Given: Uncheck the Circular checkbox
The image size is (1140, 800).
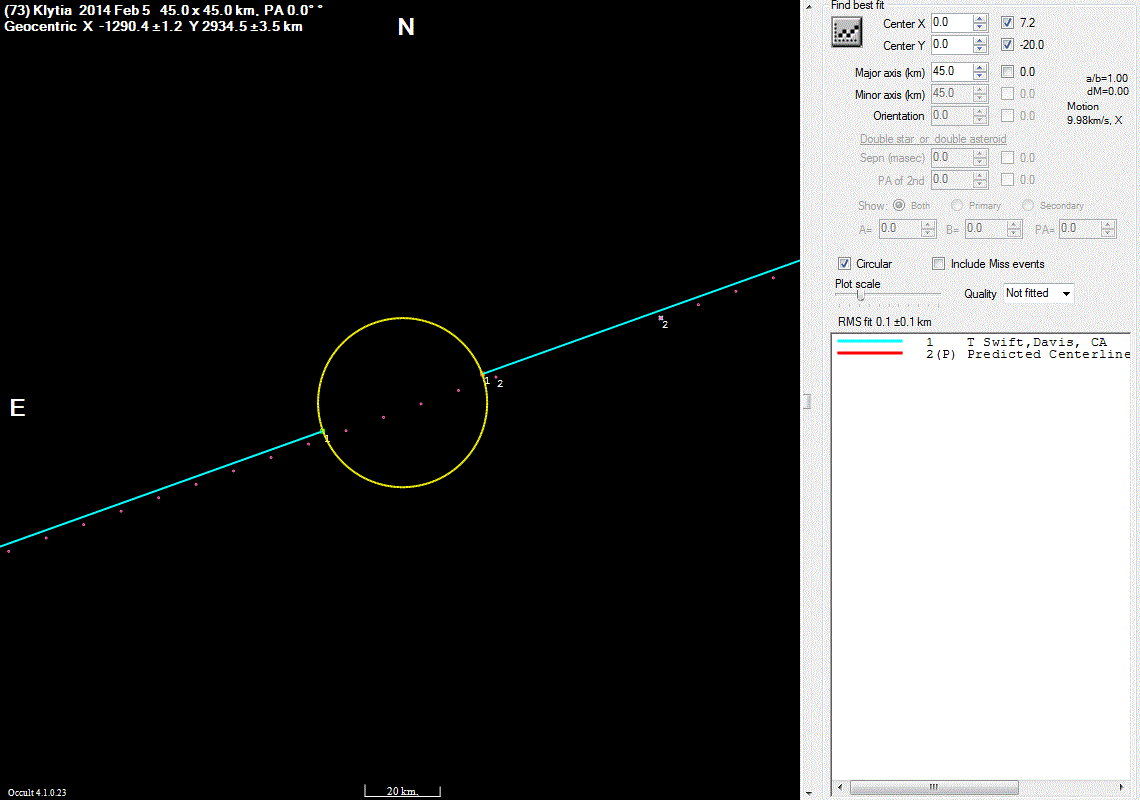Looking at the screenshot, I should 844,263.
